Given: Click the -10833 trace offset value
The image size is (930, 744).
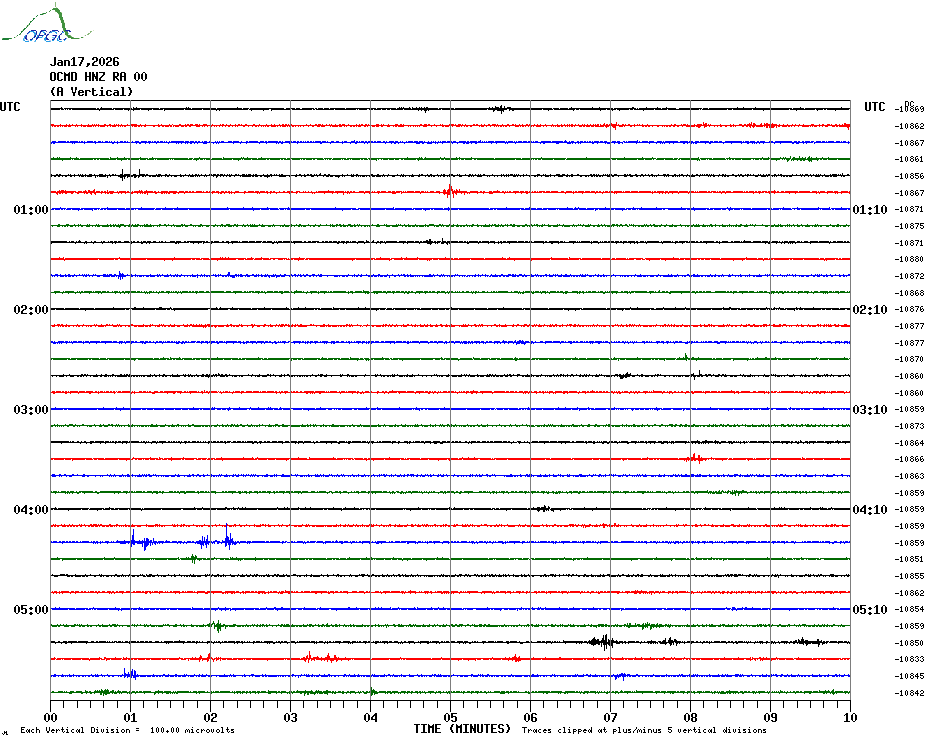Looking at the screenshot, I should pos(910,659).
